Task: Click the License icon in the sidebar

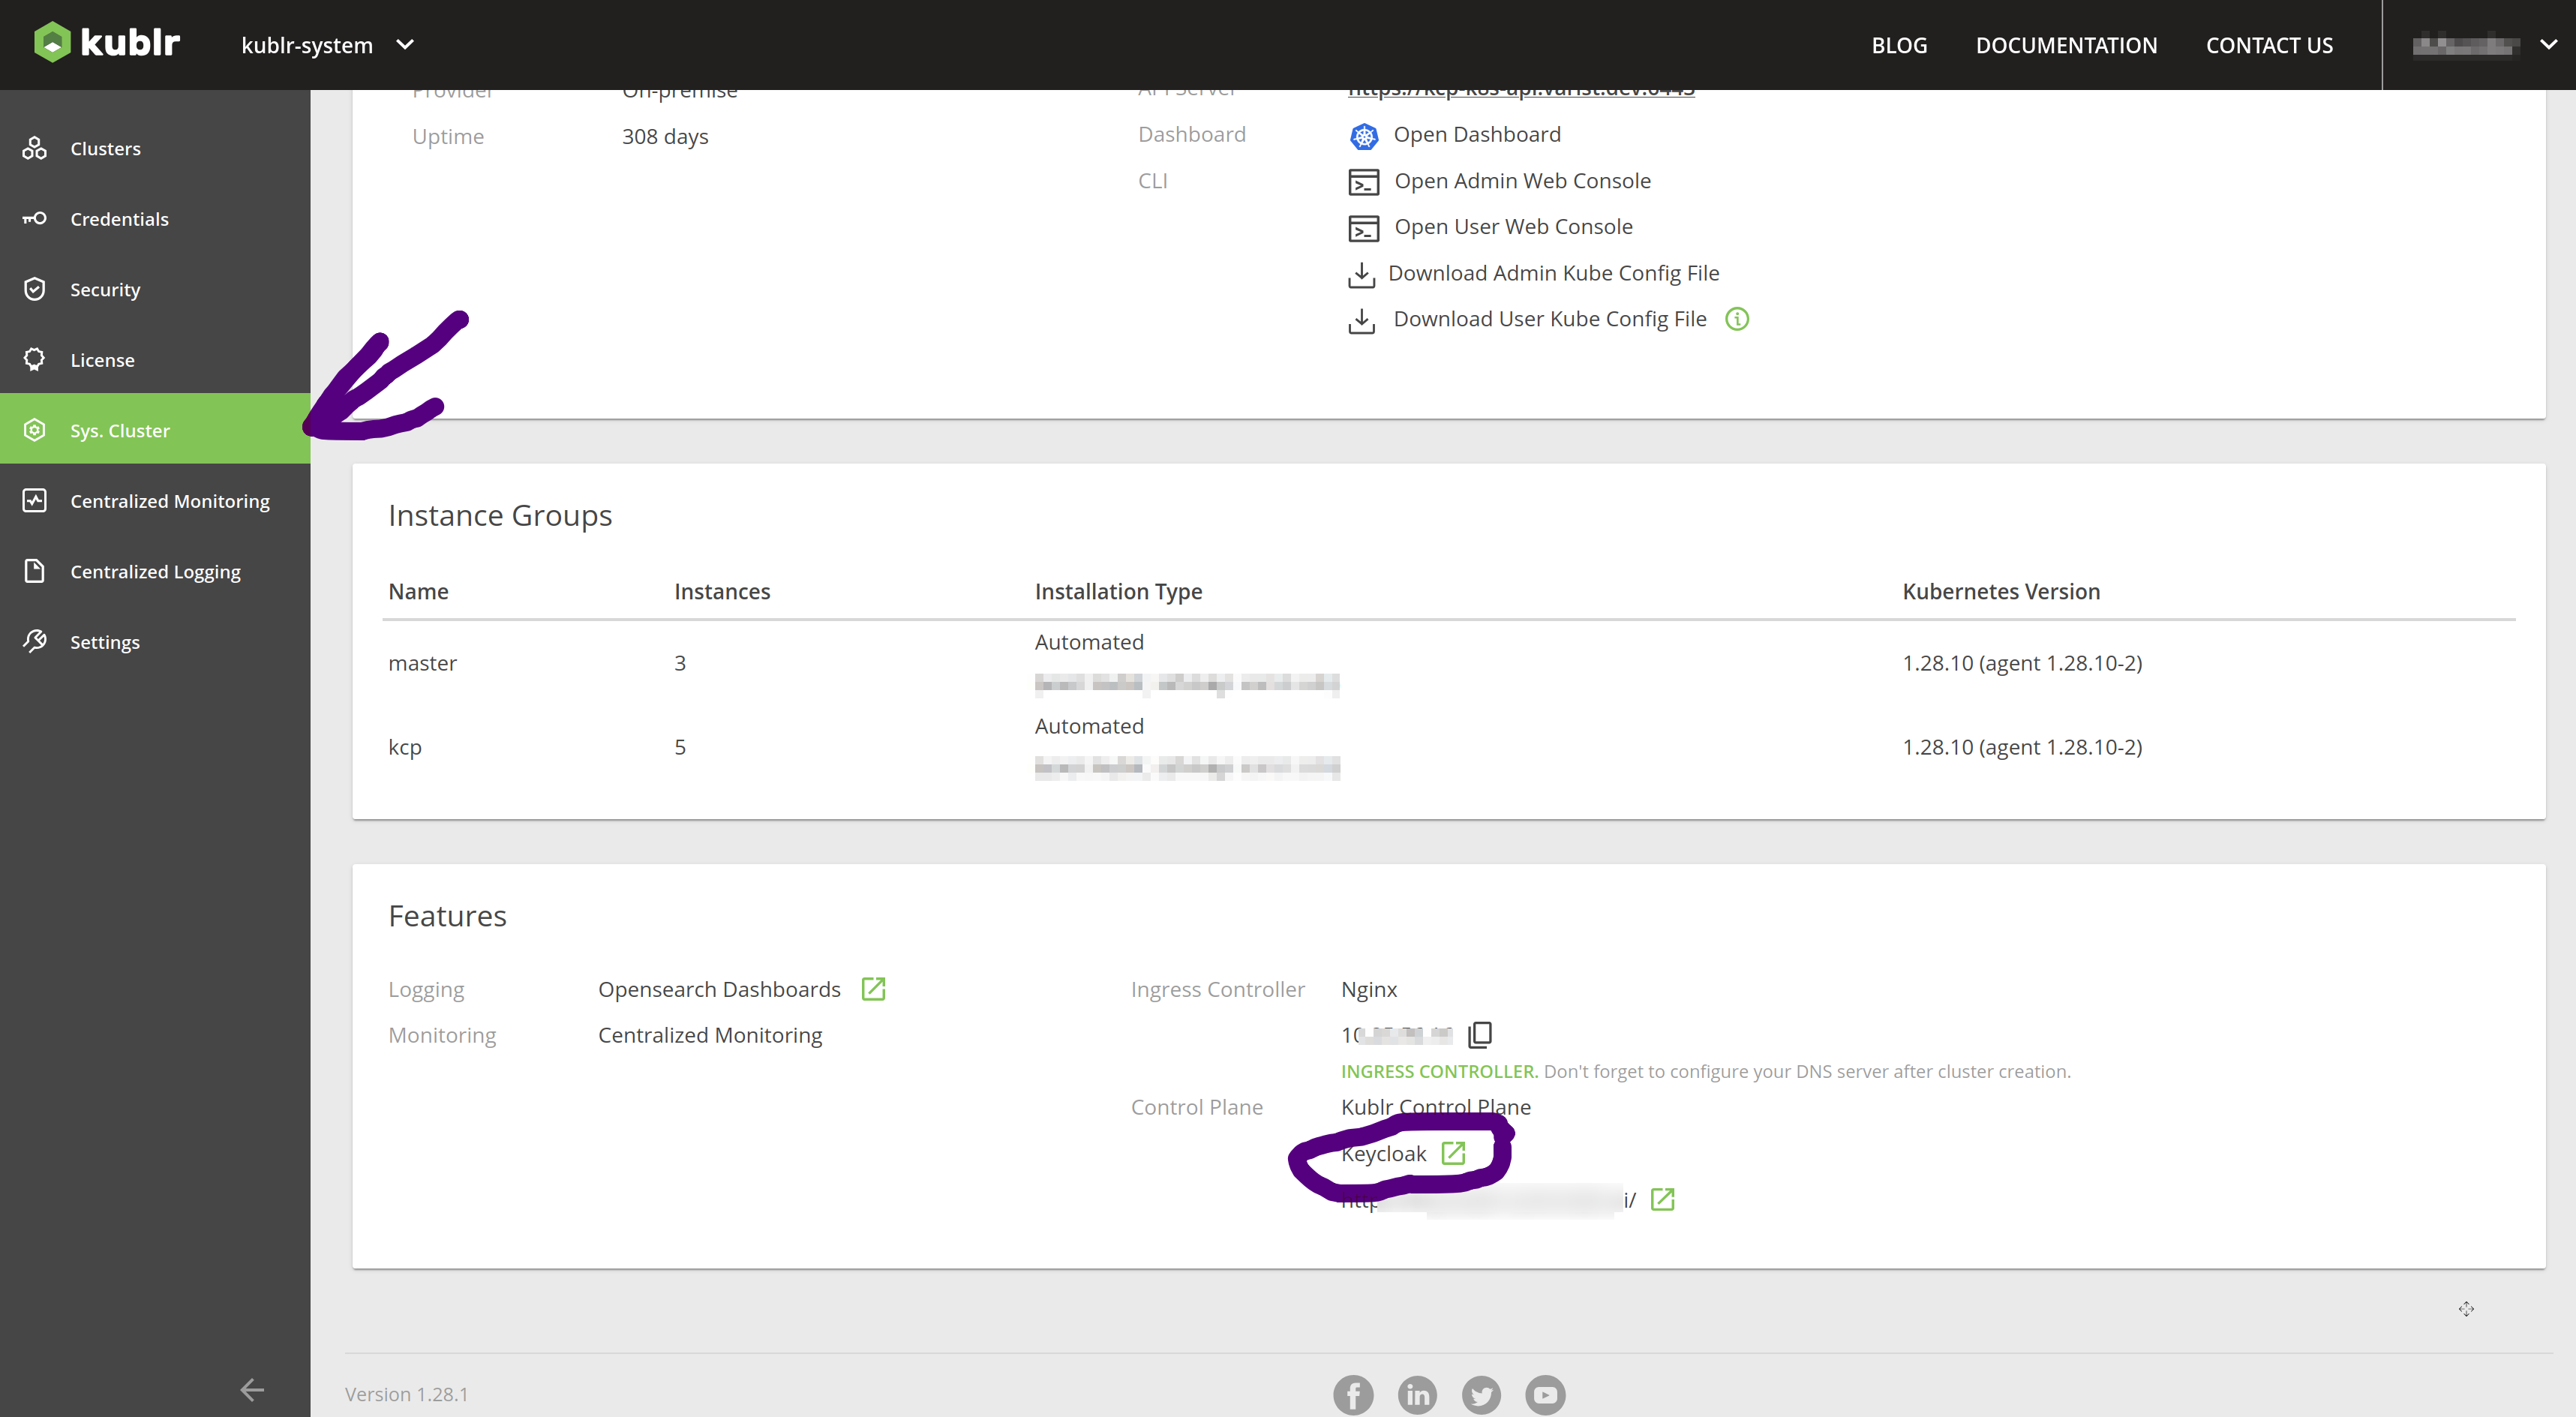Action: [35, 359]
